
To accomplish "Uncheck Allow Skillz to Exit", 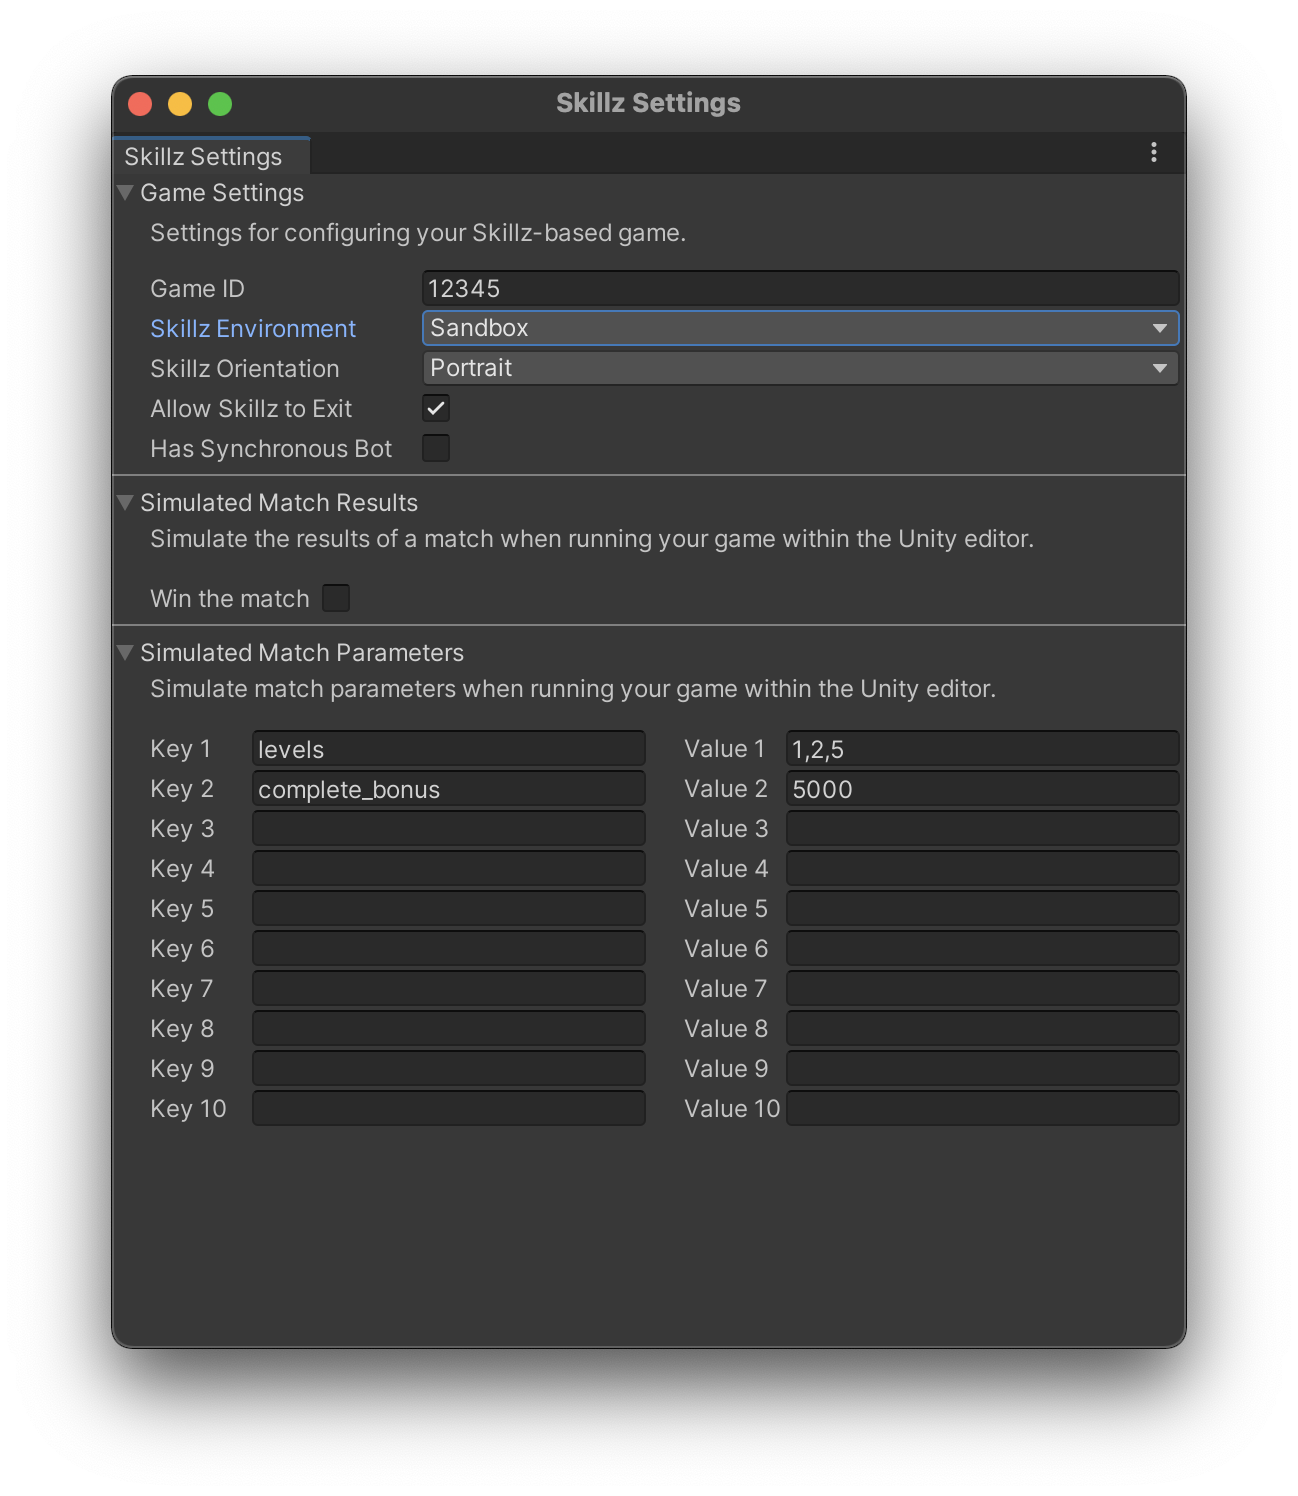I will point(436,408).
